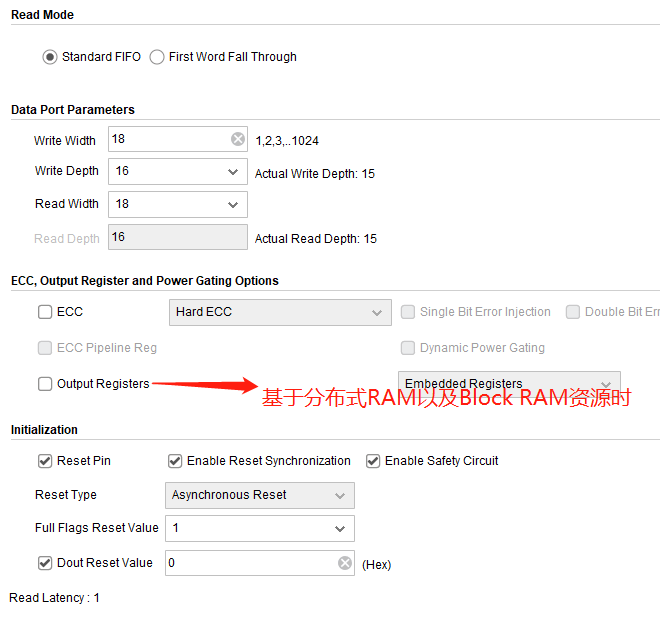Toggle Single Bit Error Injection checkbox

click(407, 312)
